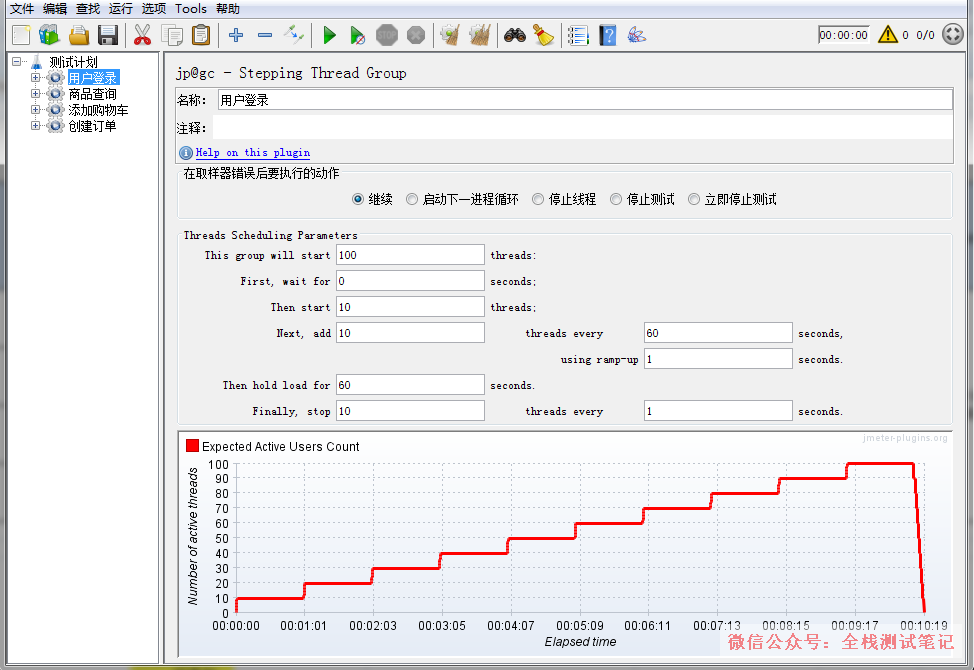Click the Shutdown threads icon
The image size is (974, 670).
(x=416, y=35)
